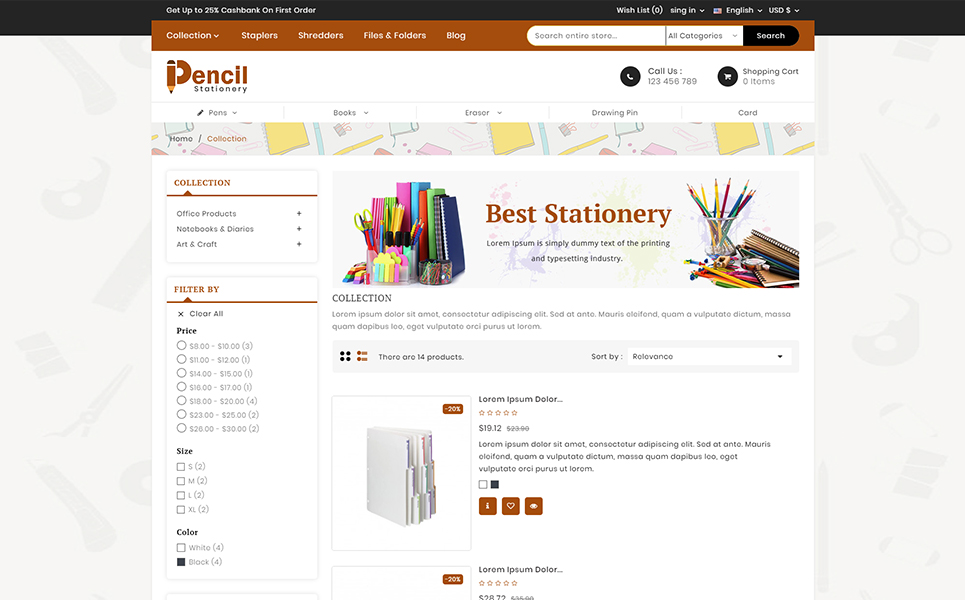Open Files & Folders navigation item
The width and height of the screenshot is (965, 600).
(394, 36)
